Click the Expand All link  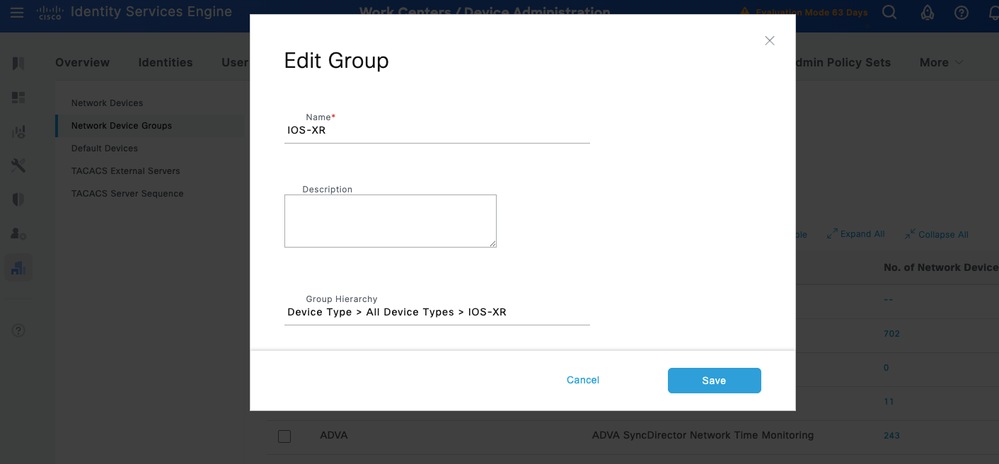click(862, 234)
